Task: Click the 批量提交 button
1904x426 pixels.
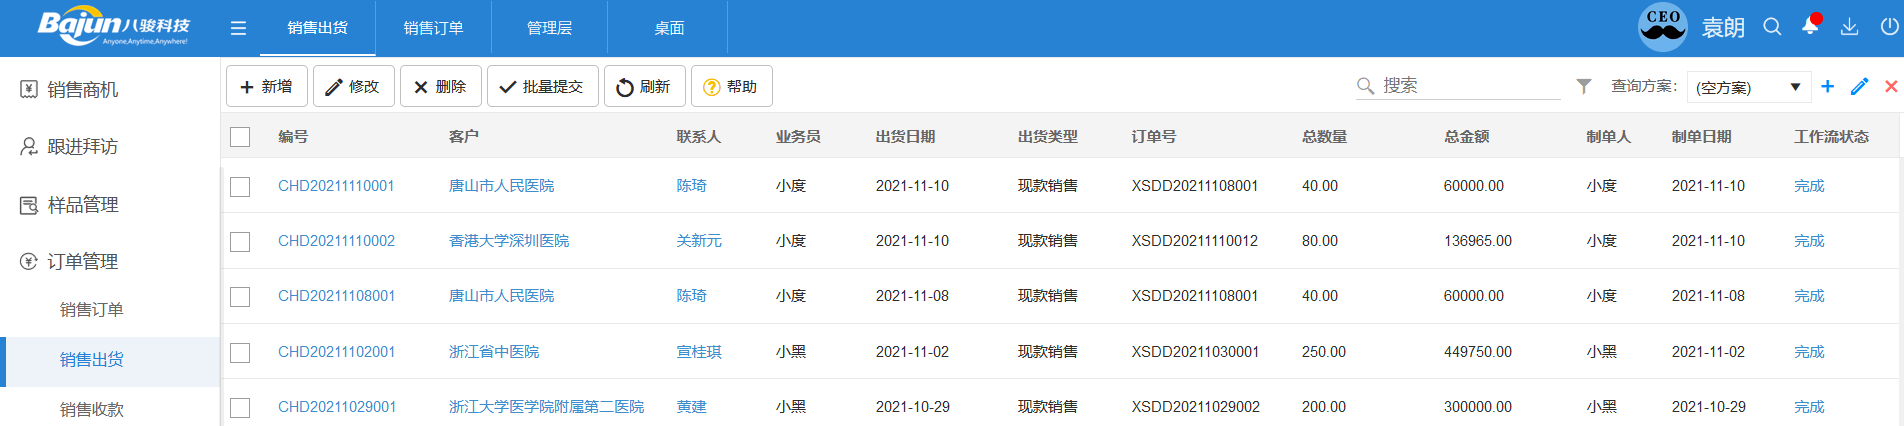Action: pos(542,87)
